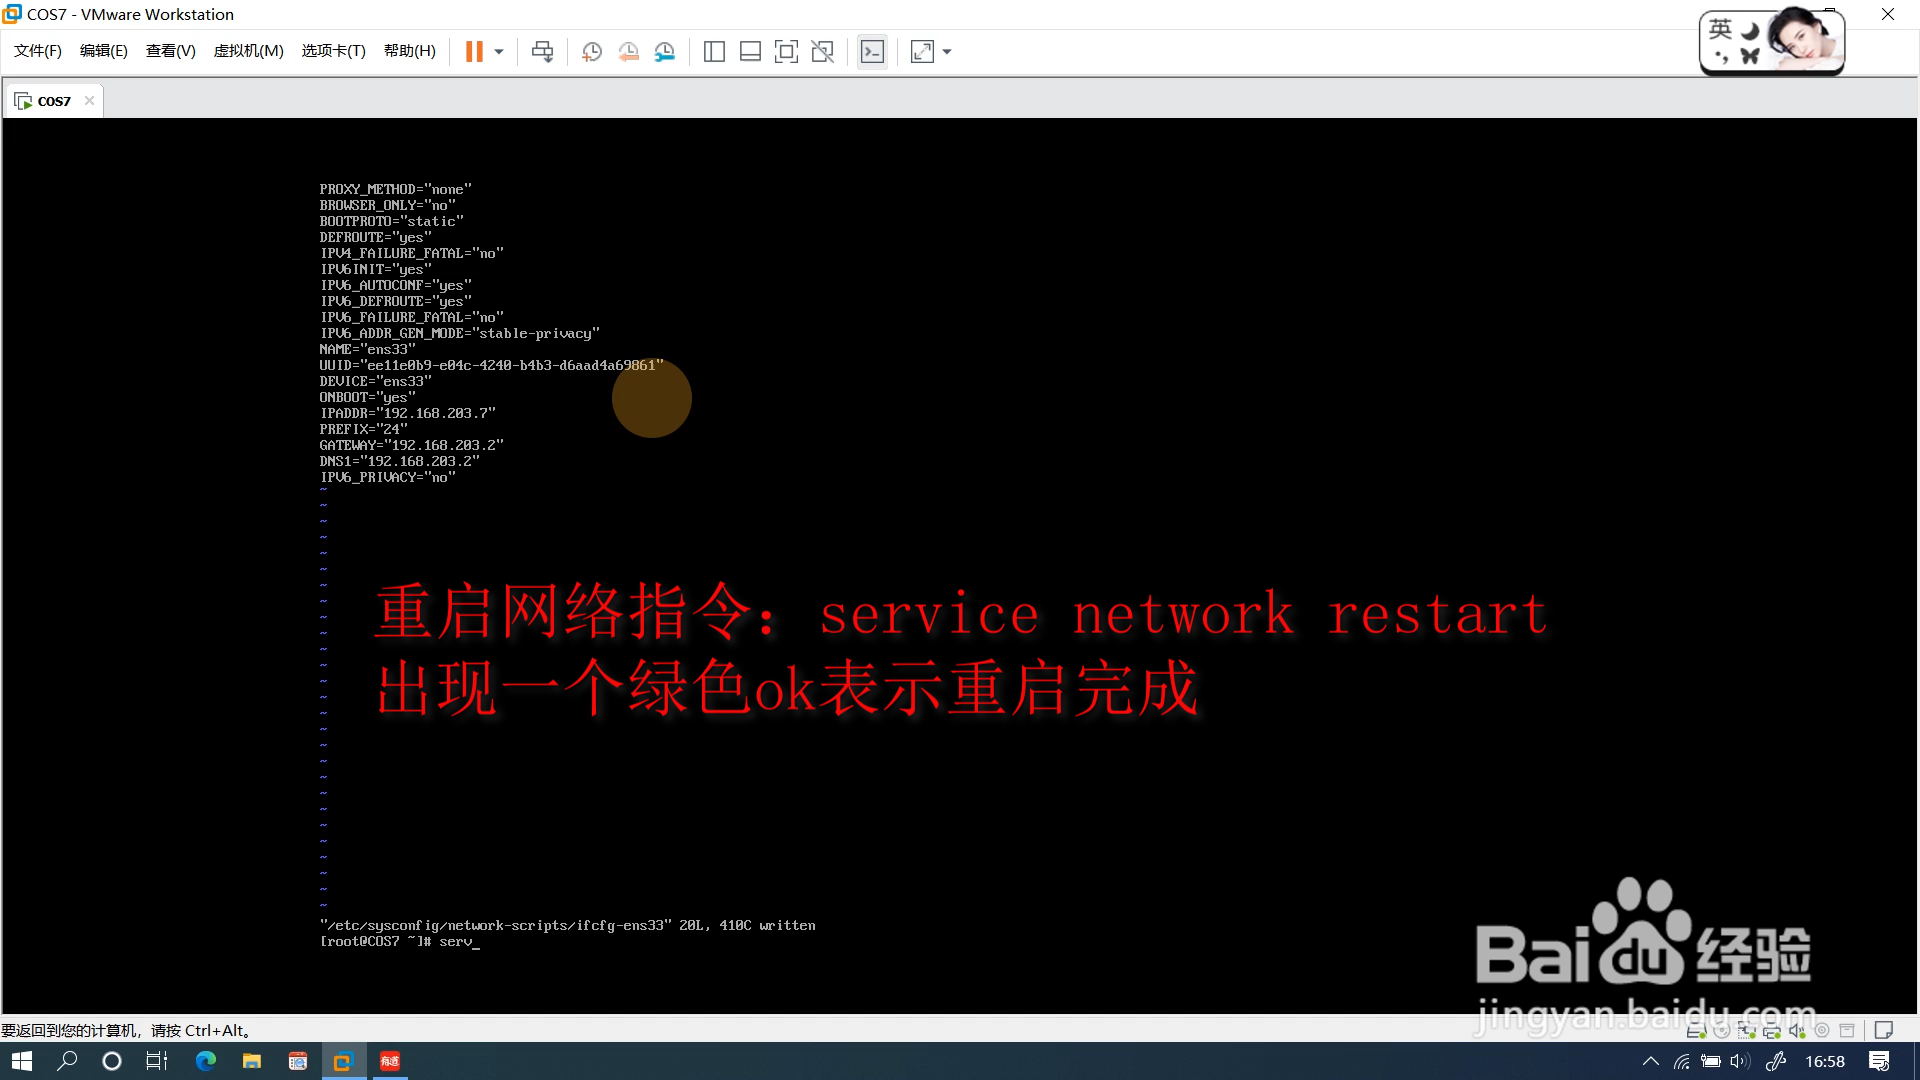The width and height of the screenshot is (1920, 1080).
Task: Show hidden system tray icons chevron
Action: pyautogui.click(x=1651, y=1061)
